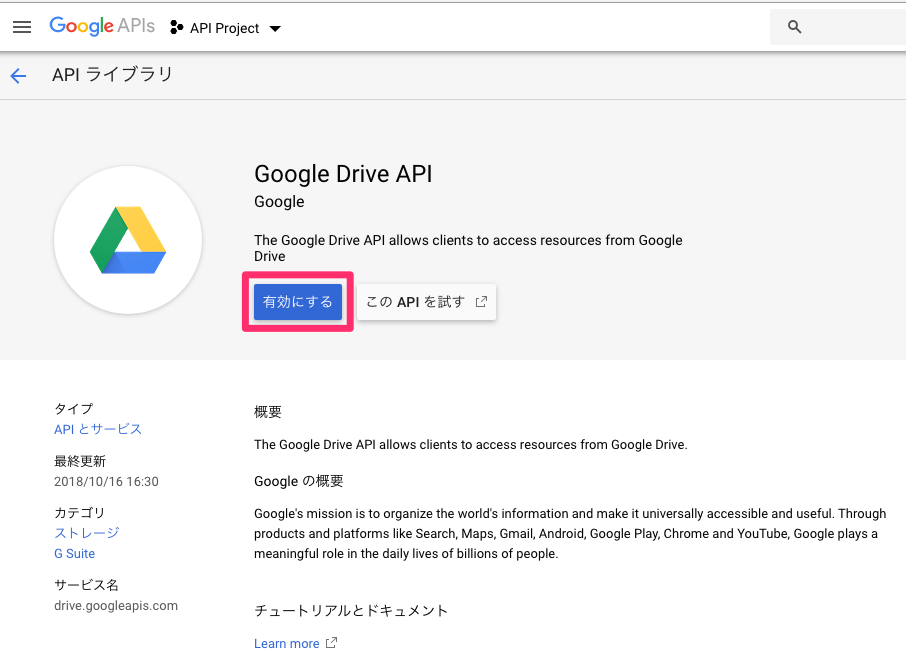906x650 pixels.
Task: Click the Google Drive API title
Action: [343, 174]
